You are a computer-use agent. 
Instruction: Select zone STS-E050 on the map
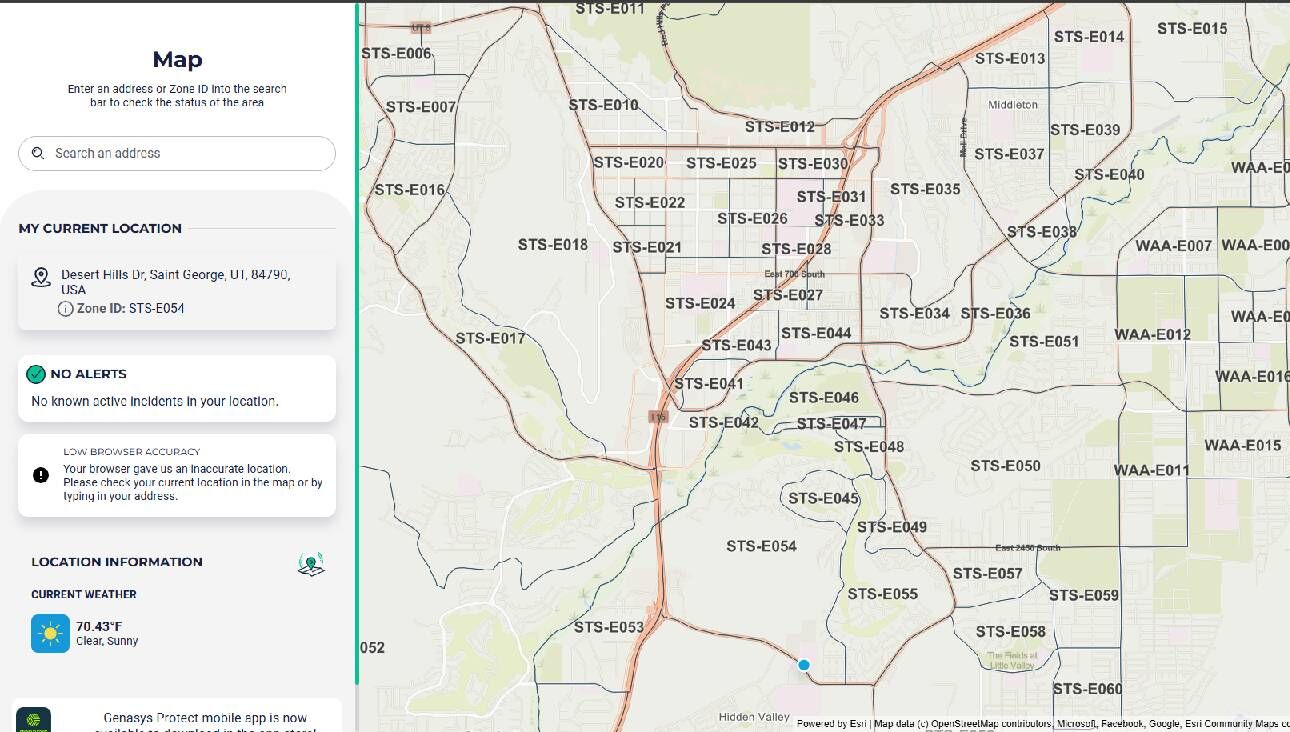coord(1006,466)
